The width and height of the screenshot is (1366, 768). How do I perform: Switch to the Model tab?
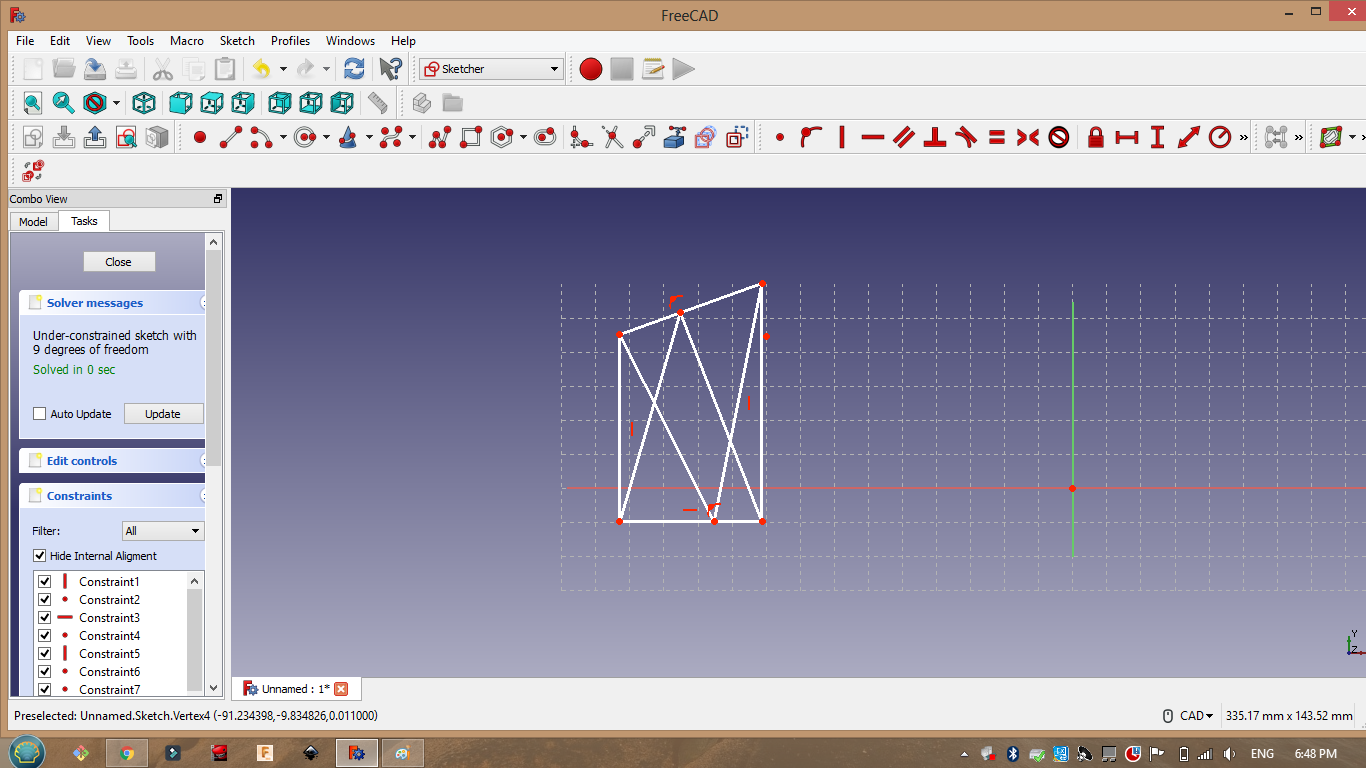coord(33,222)
